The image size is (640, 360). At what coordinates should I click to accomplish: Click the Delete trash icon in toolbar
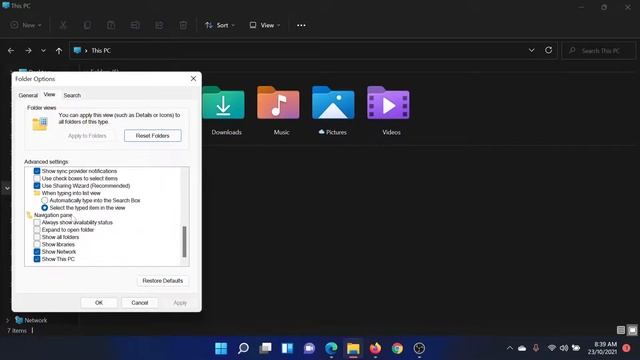[183, 25]
